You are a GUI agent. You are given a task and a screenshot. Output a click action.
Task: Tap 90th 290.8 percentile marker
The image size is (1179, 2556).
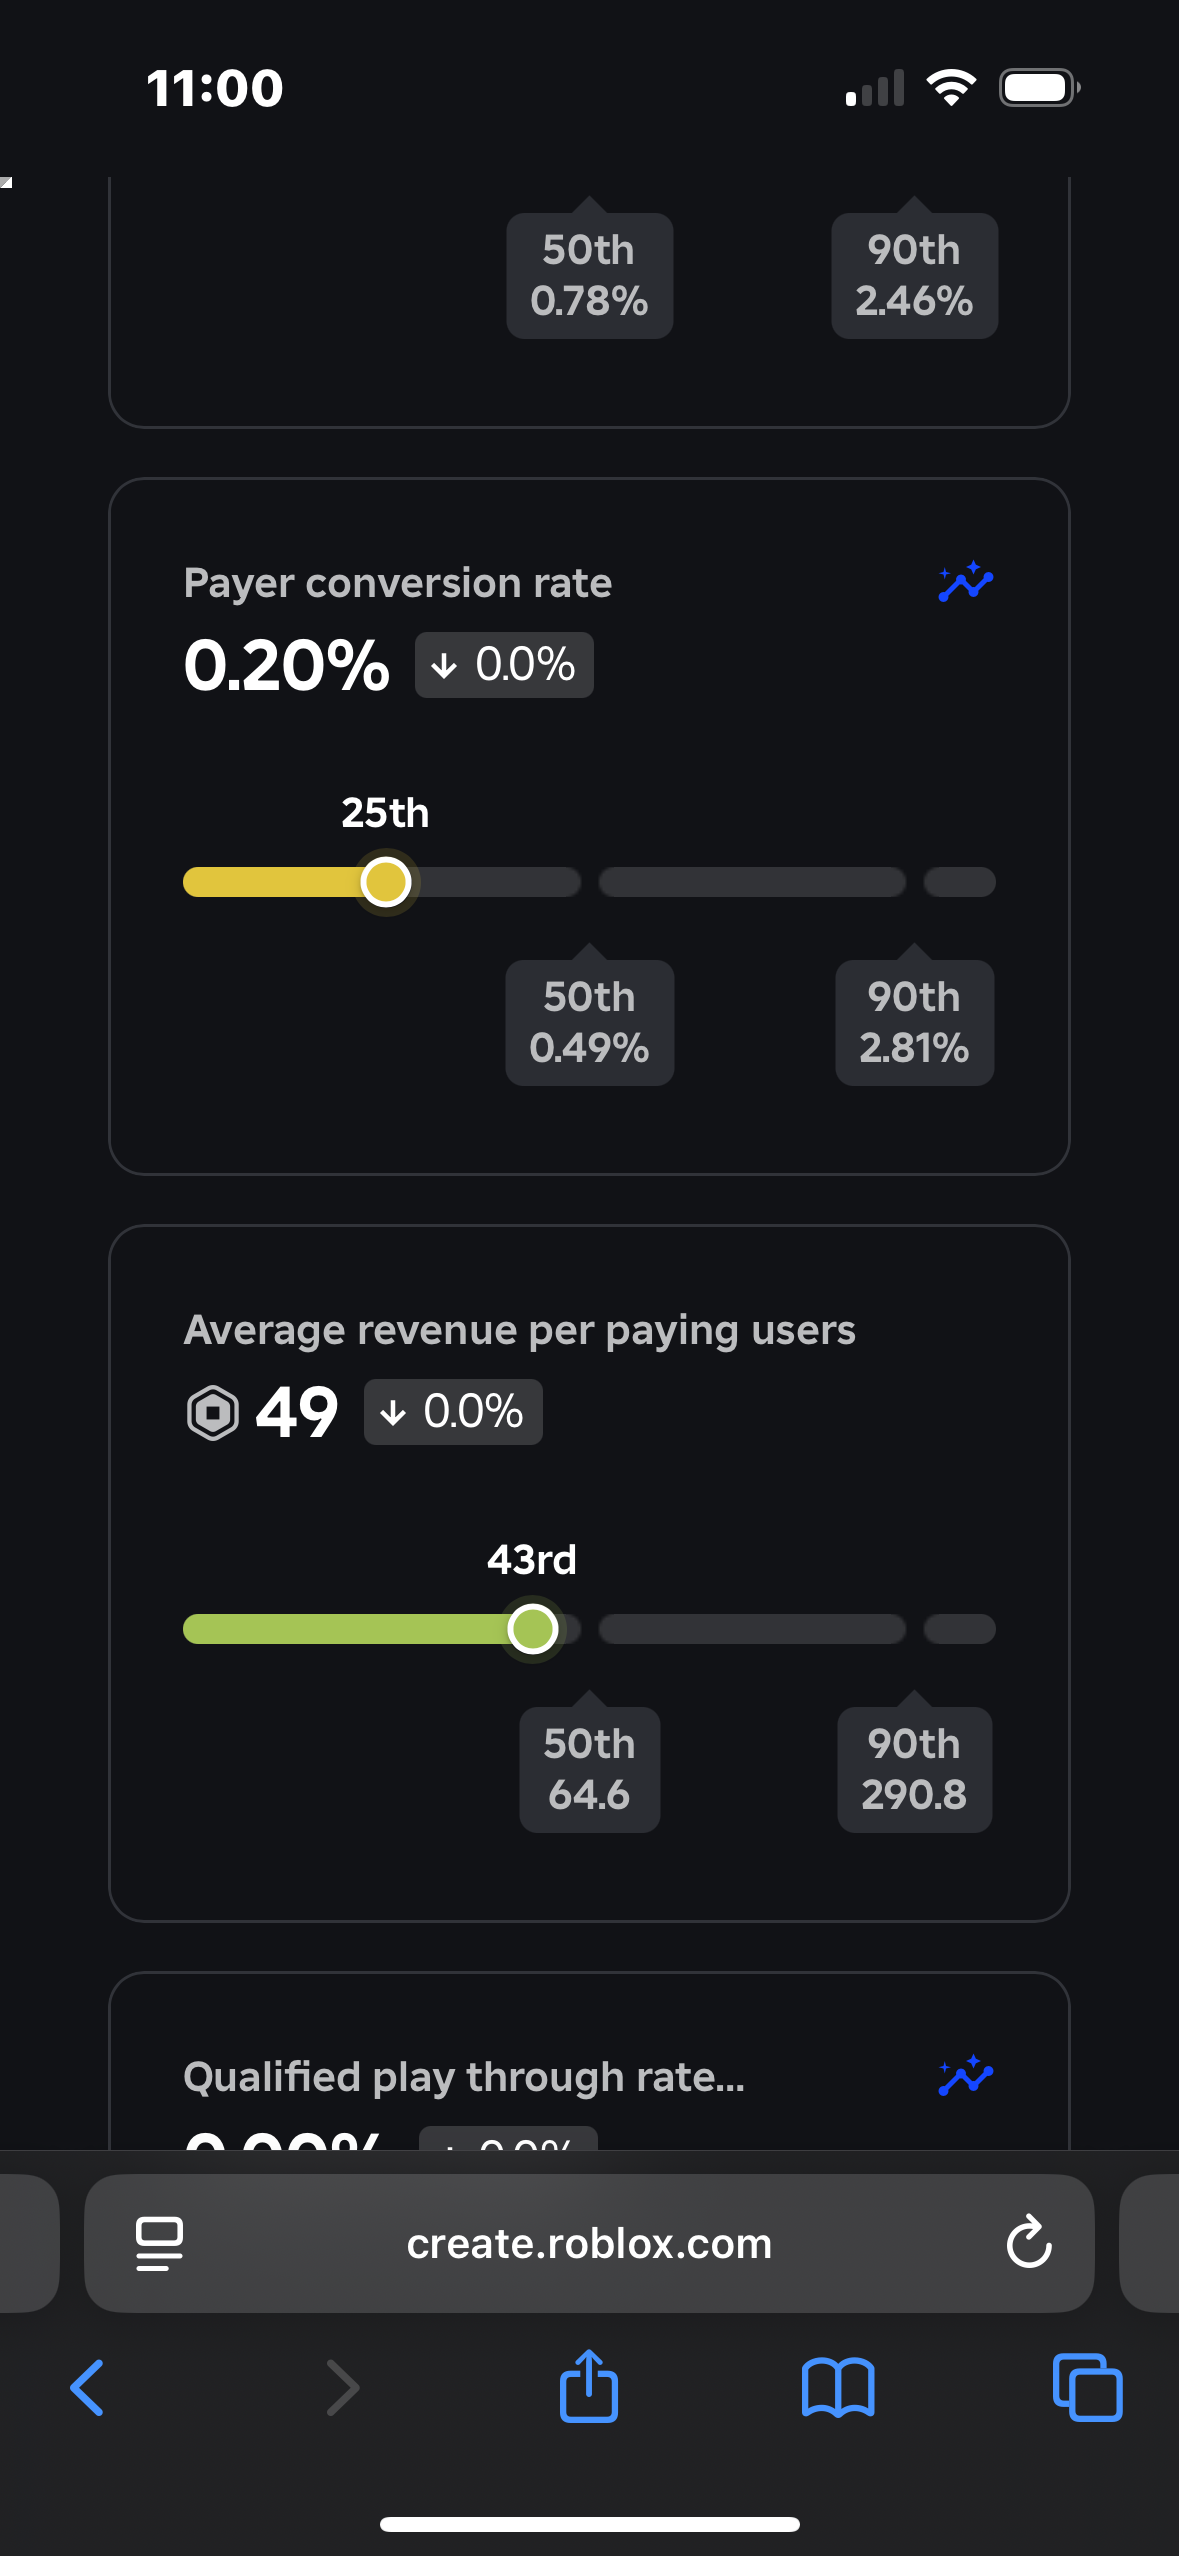[x=914, y=1769]
